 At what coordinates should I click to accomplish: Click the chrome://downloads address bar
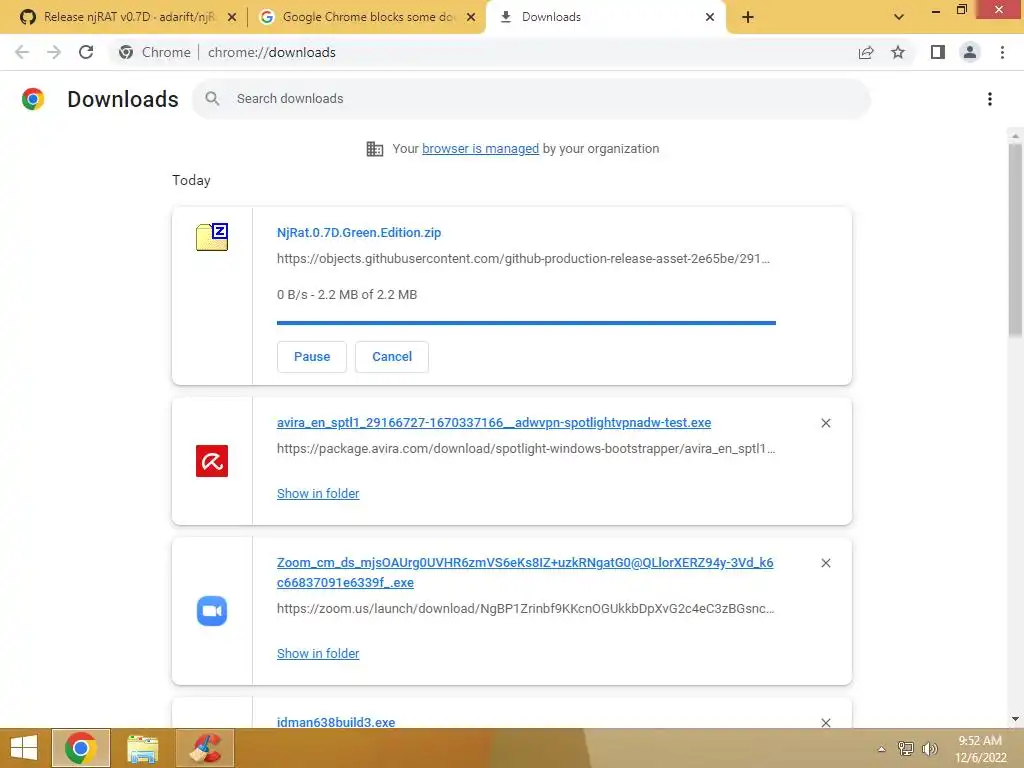coord(271,52)
